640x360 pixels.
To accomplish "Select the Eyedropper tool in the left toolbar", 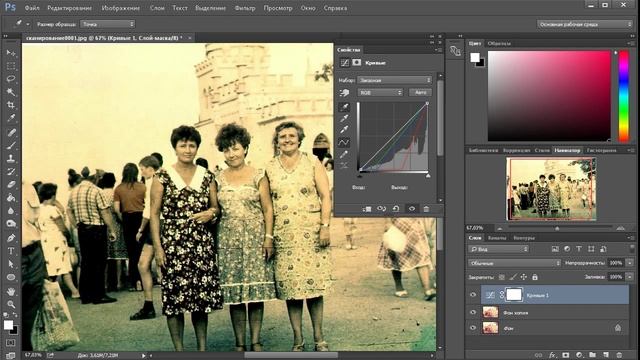I will pyautogui.click(x=11, y=118).
